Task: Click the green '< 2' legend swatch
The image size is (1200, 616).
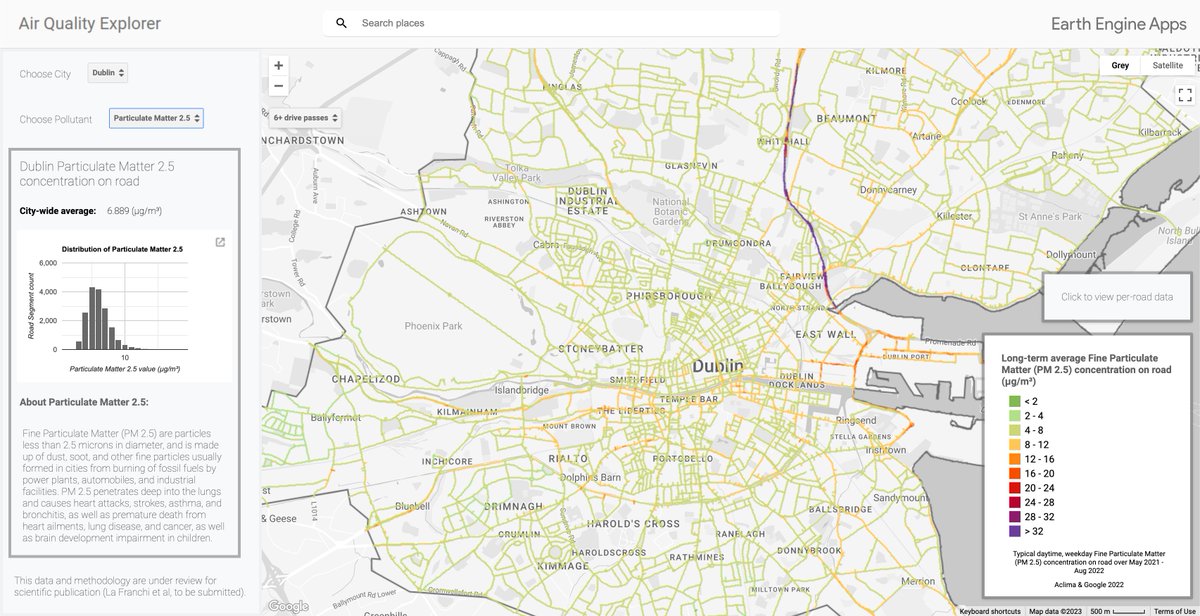Action: [1015, 401]
